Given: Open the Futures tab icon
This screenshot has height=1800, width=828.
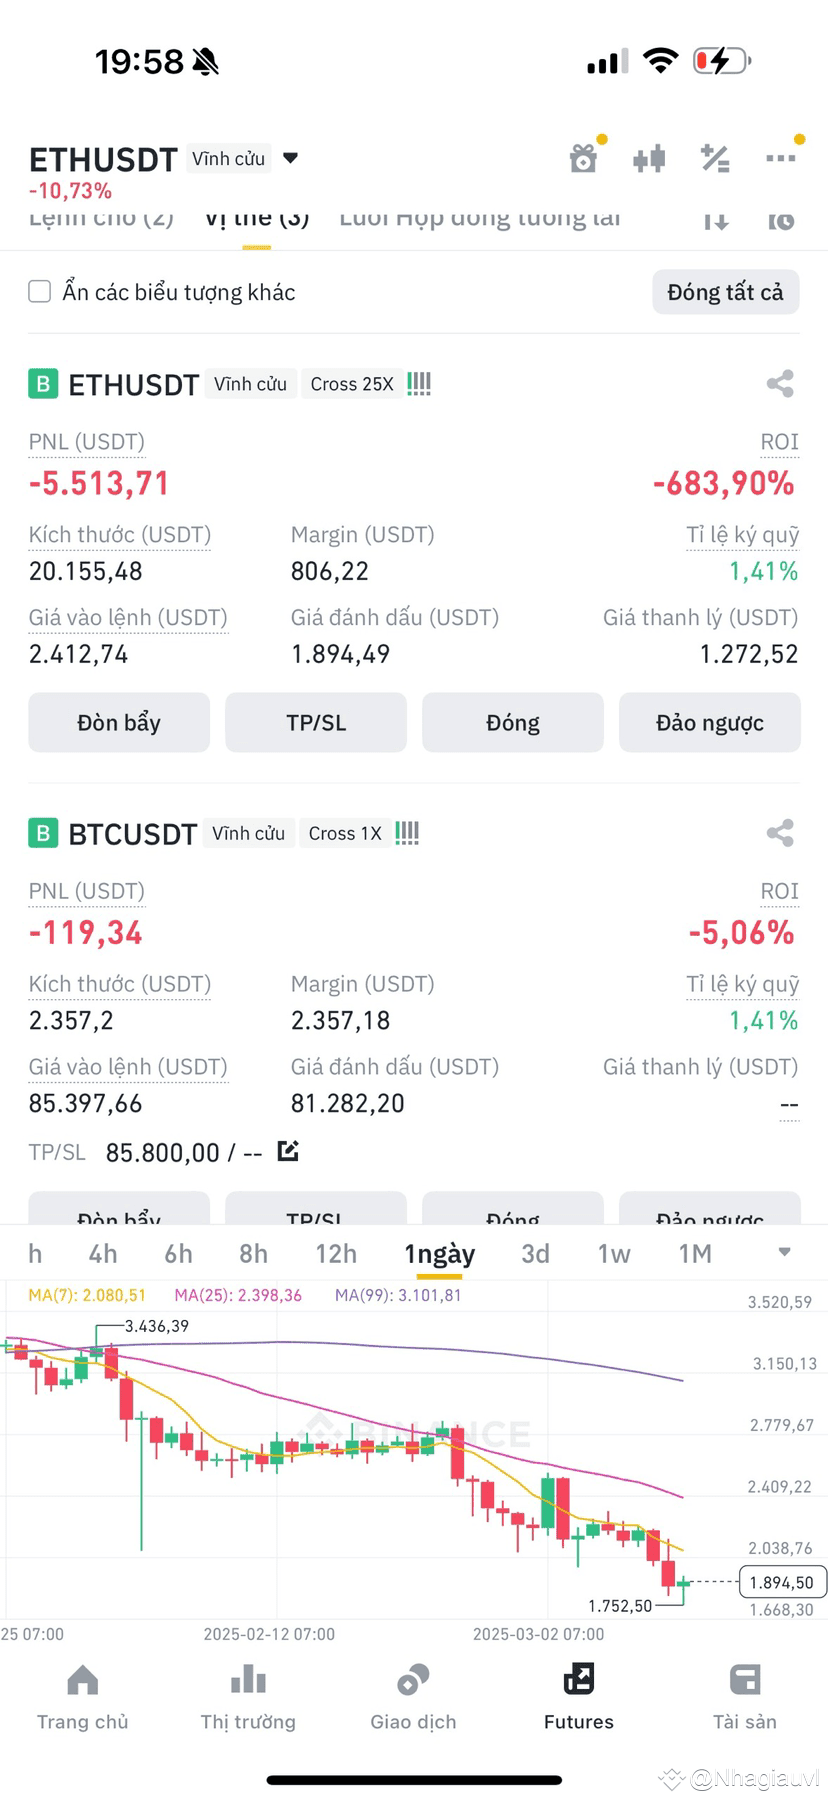Looking at the screenshot, I should point(579,1679).
